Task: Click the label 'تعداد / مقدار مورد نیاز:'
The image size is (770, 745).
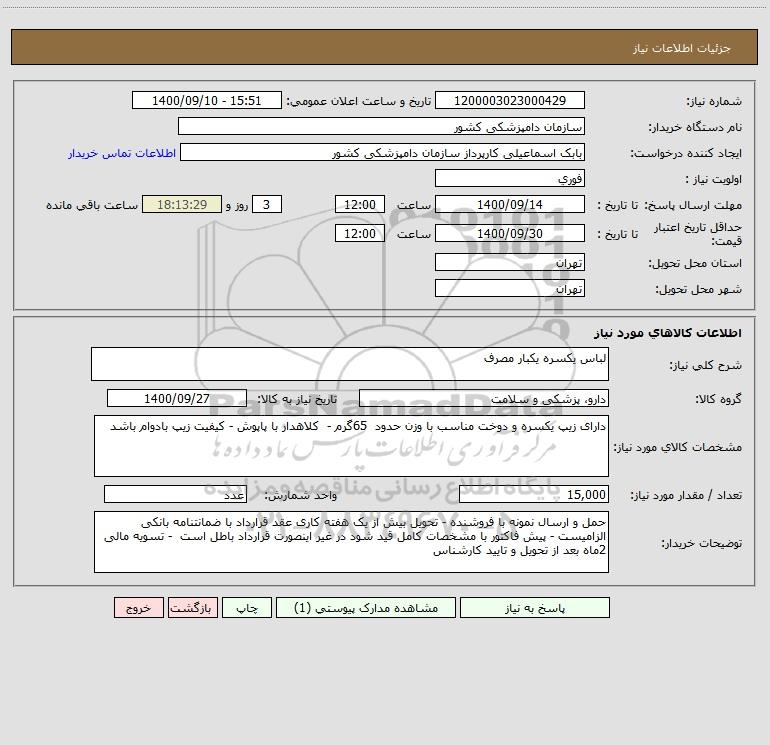Action: point(686,496)
